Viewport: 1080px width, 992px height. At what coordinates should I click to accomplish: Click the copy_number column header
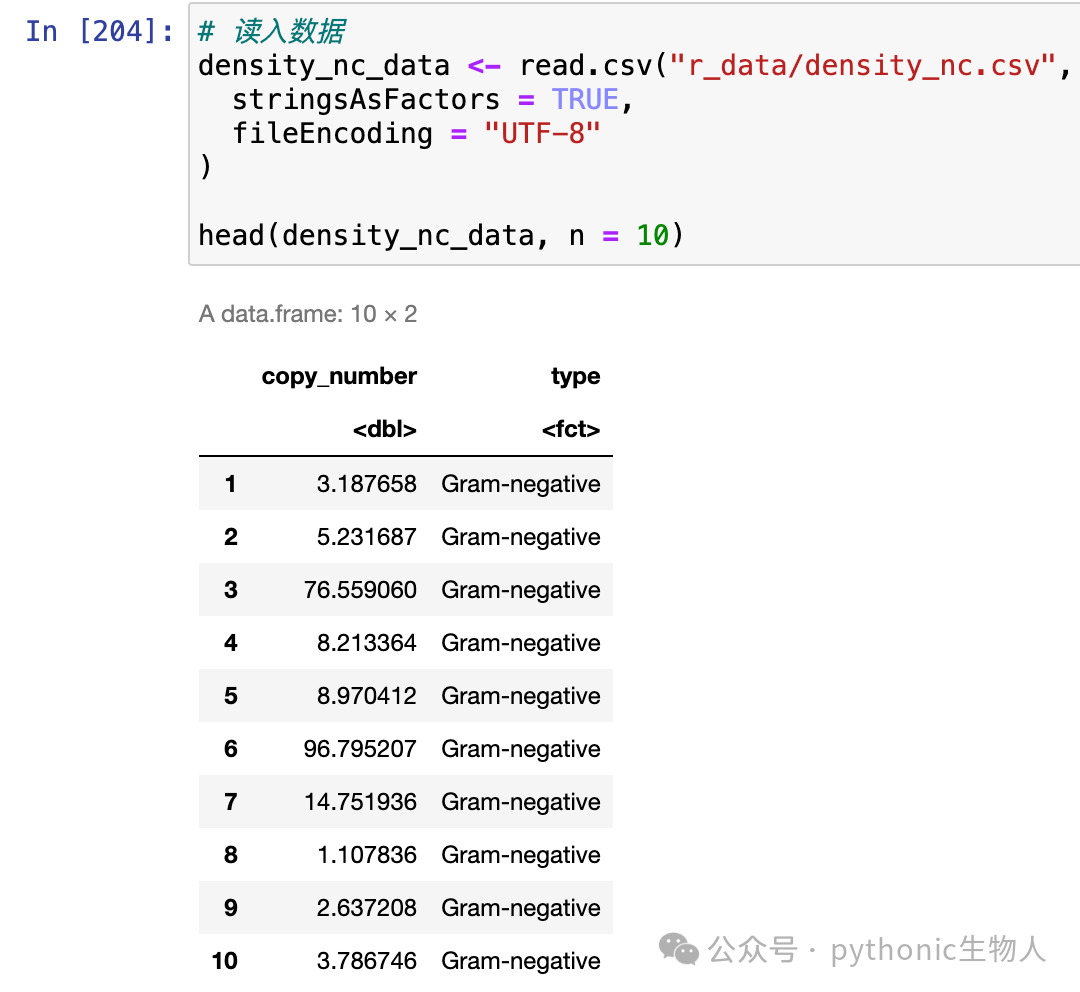point(339,376)
